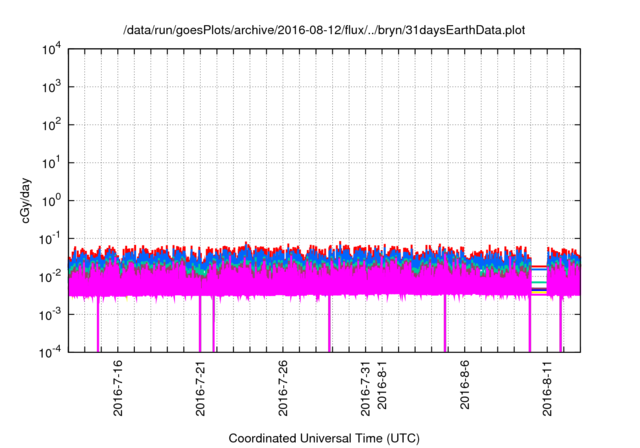
Task: Click the 2016-7-16 date label
Action: [118, 388]
